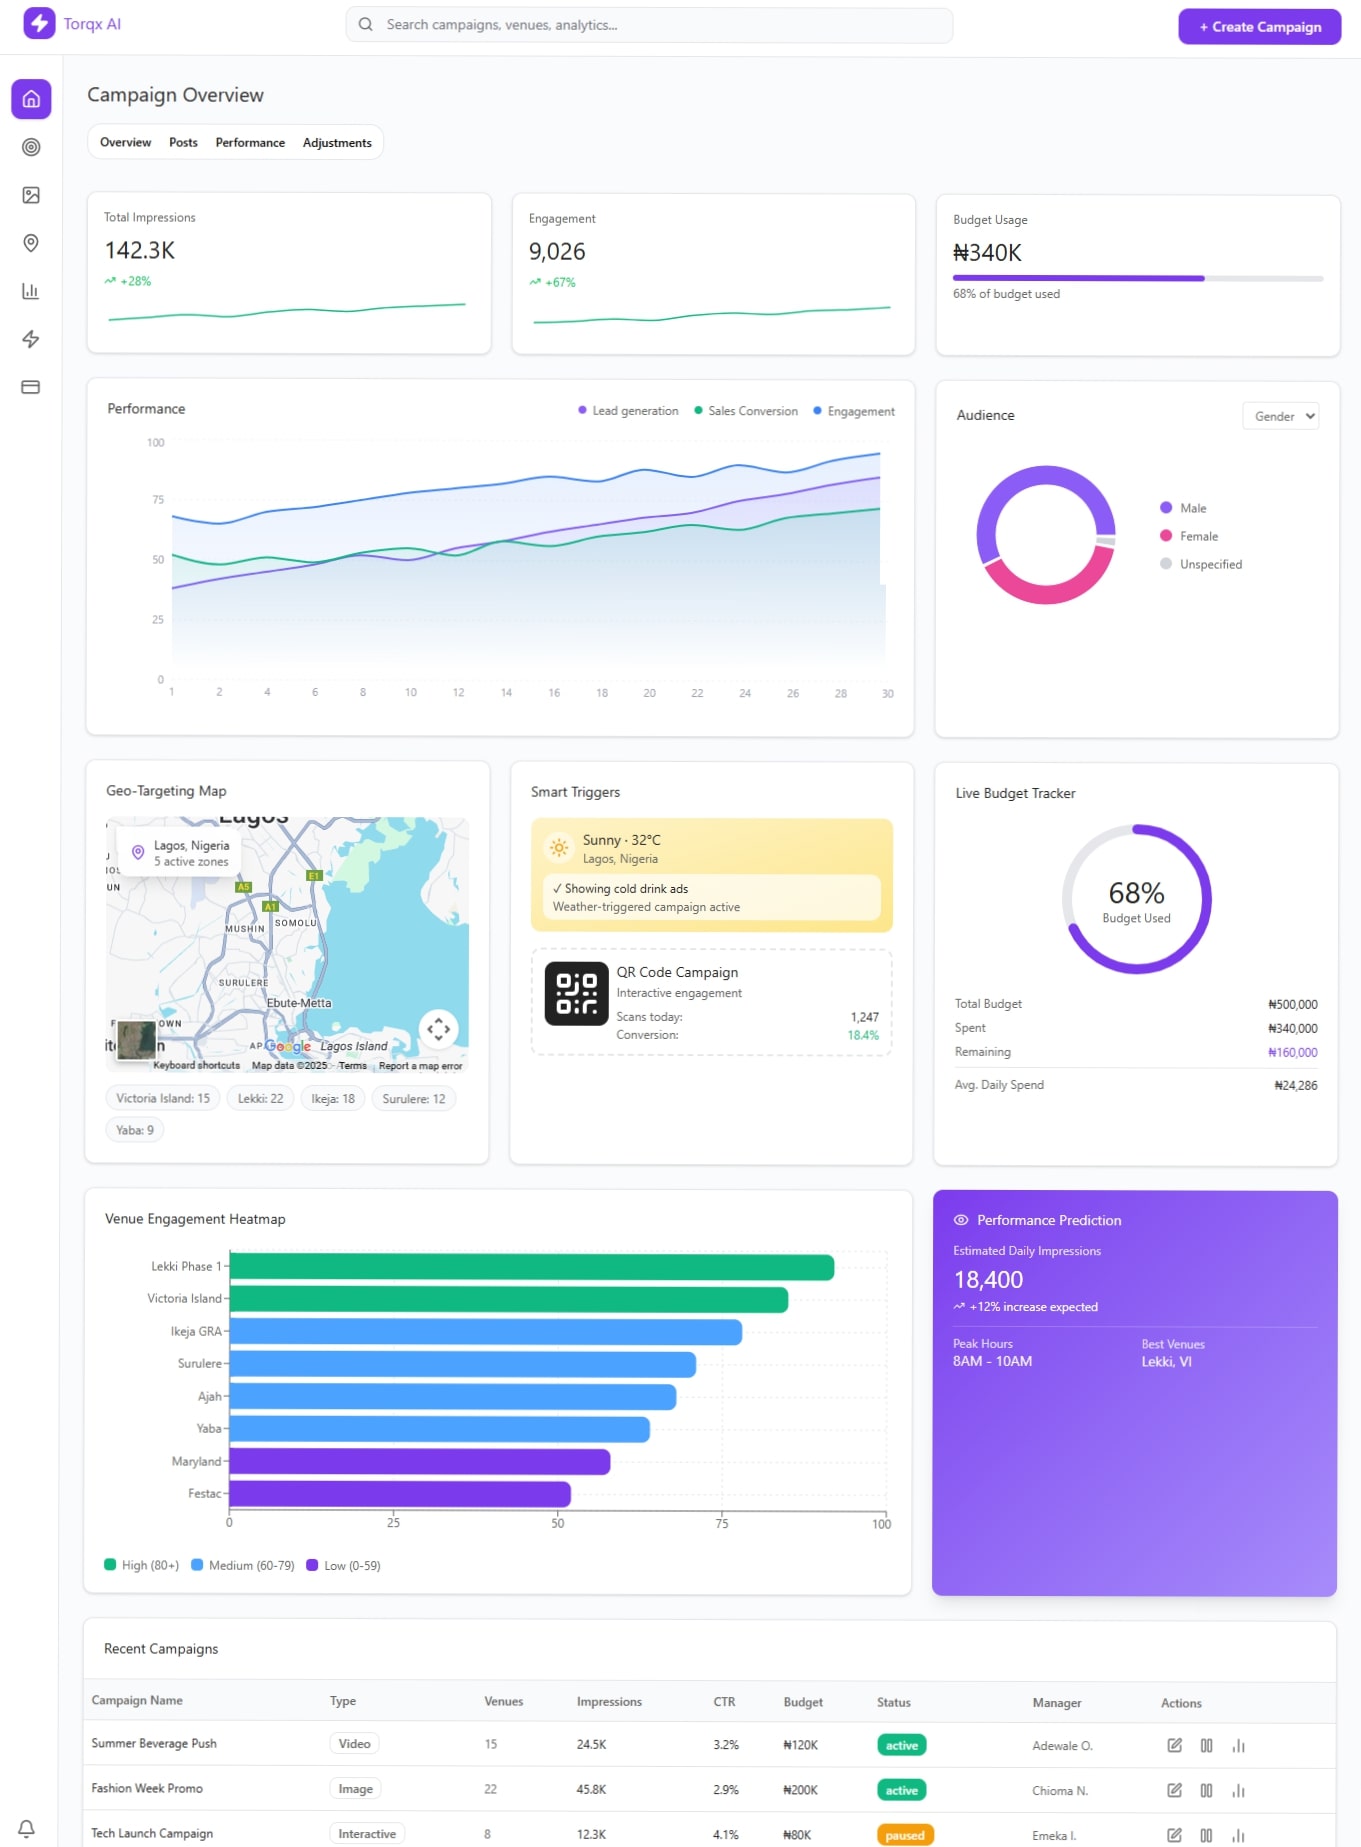
Task: Click the lightning bolt sidebar icon
Action: click(31, 339)
